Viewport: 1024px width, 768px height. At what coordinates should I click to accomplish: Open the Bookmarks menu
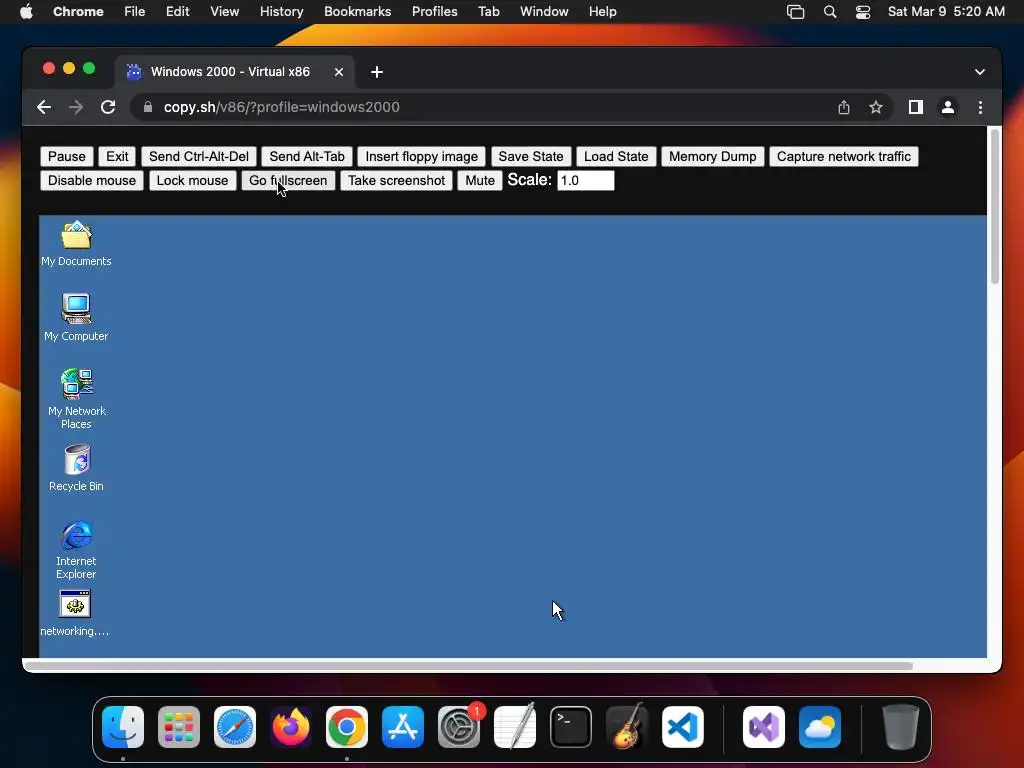[358, 12]
